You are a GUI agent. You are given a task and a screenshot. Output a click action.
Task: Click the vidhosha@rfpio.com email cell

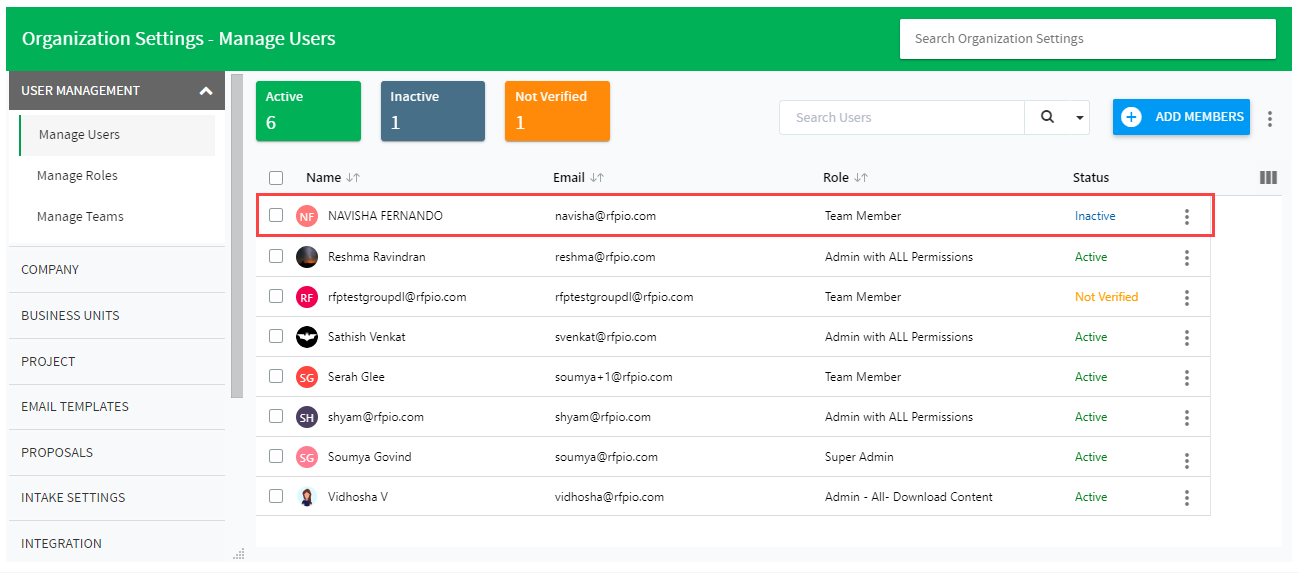point(609,497)
